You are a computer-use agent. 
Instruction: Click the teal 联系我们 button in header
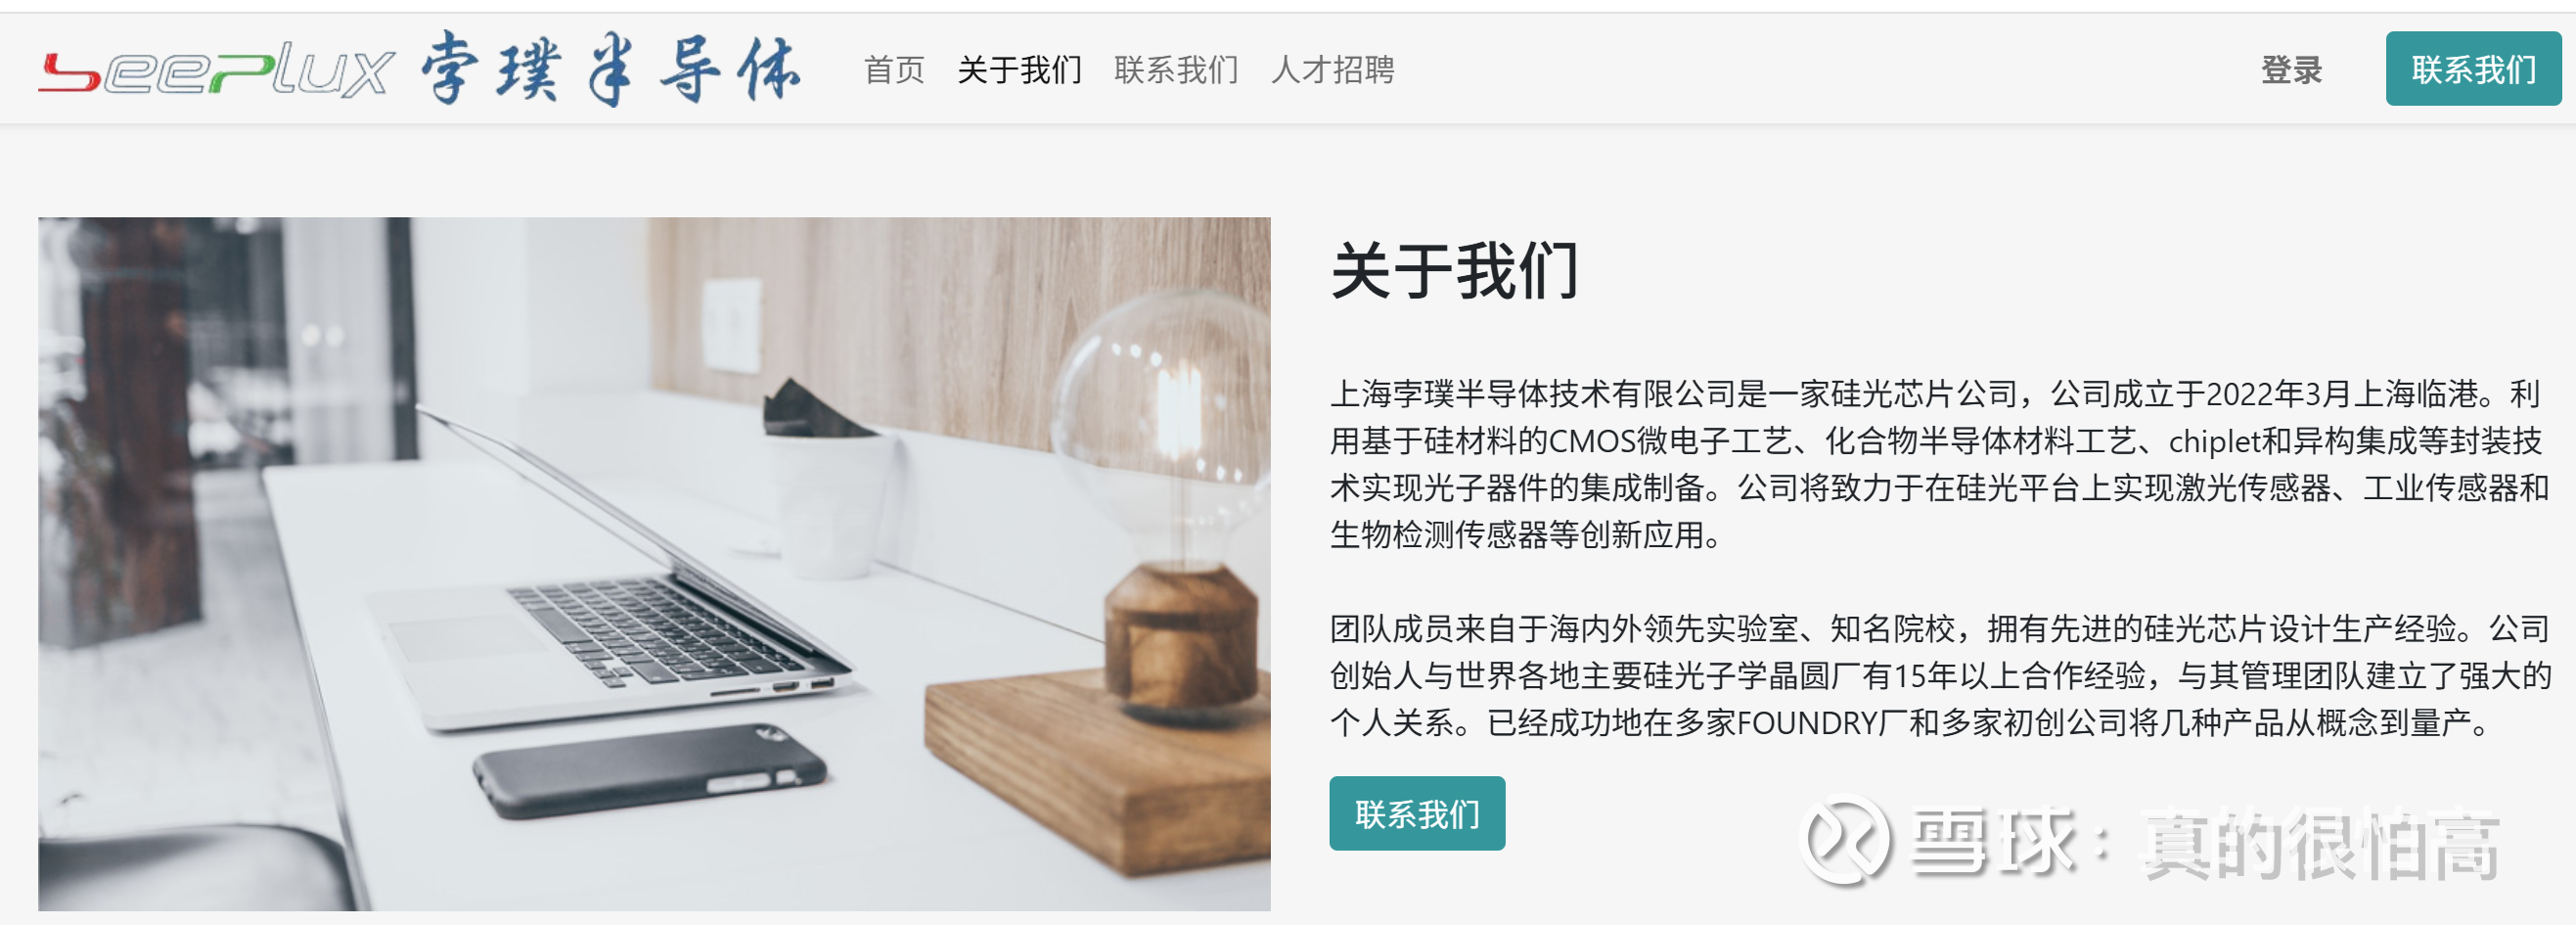tap(2473, 69)
